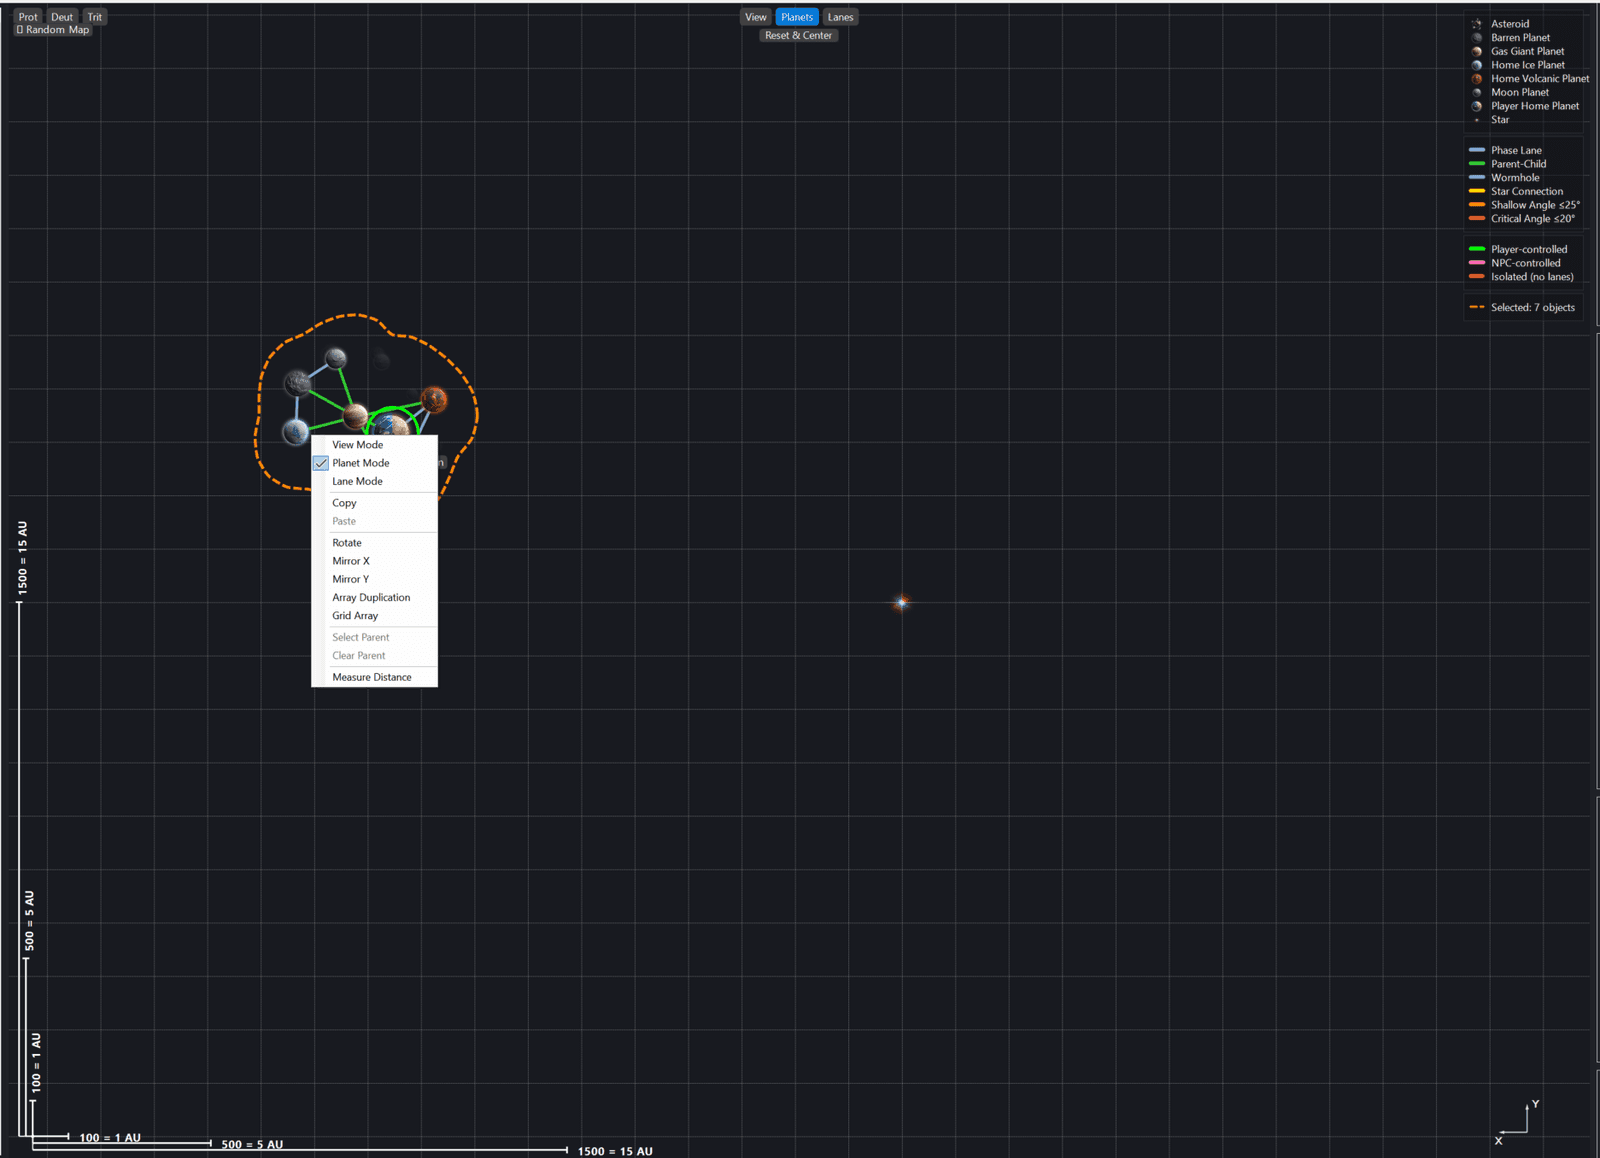Click the vertical ruler's '1500 = 15 AU' label
The width and height of the screenshot is (1600, 1158).
(23, 558)
